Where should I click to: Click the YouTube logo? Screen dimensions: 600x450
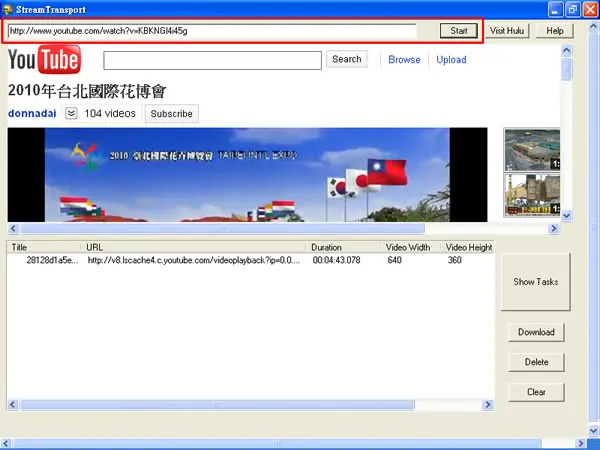click(x=44, y=59)
